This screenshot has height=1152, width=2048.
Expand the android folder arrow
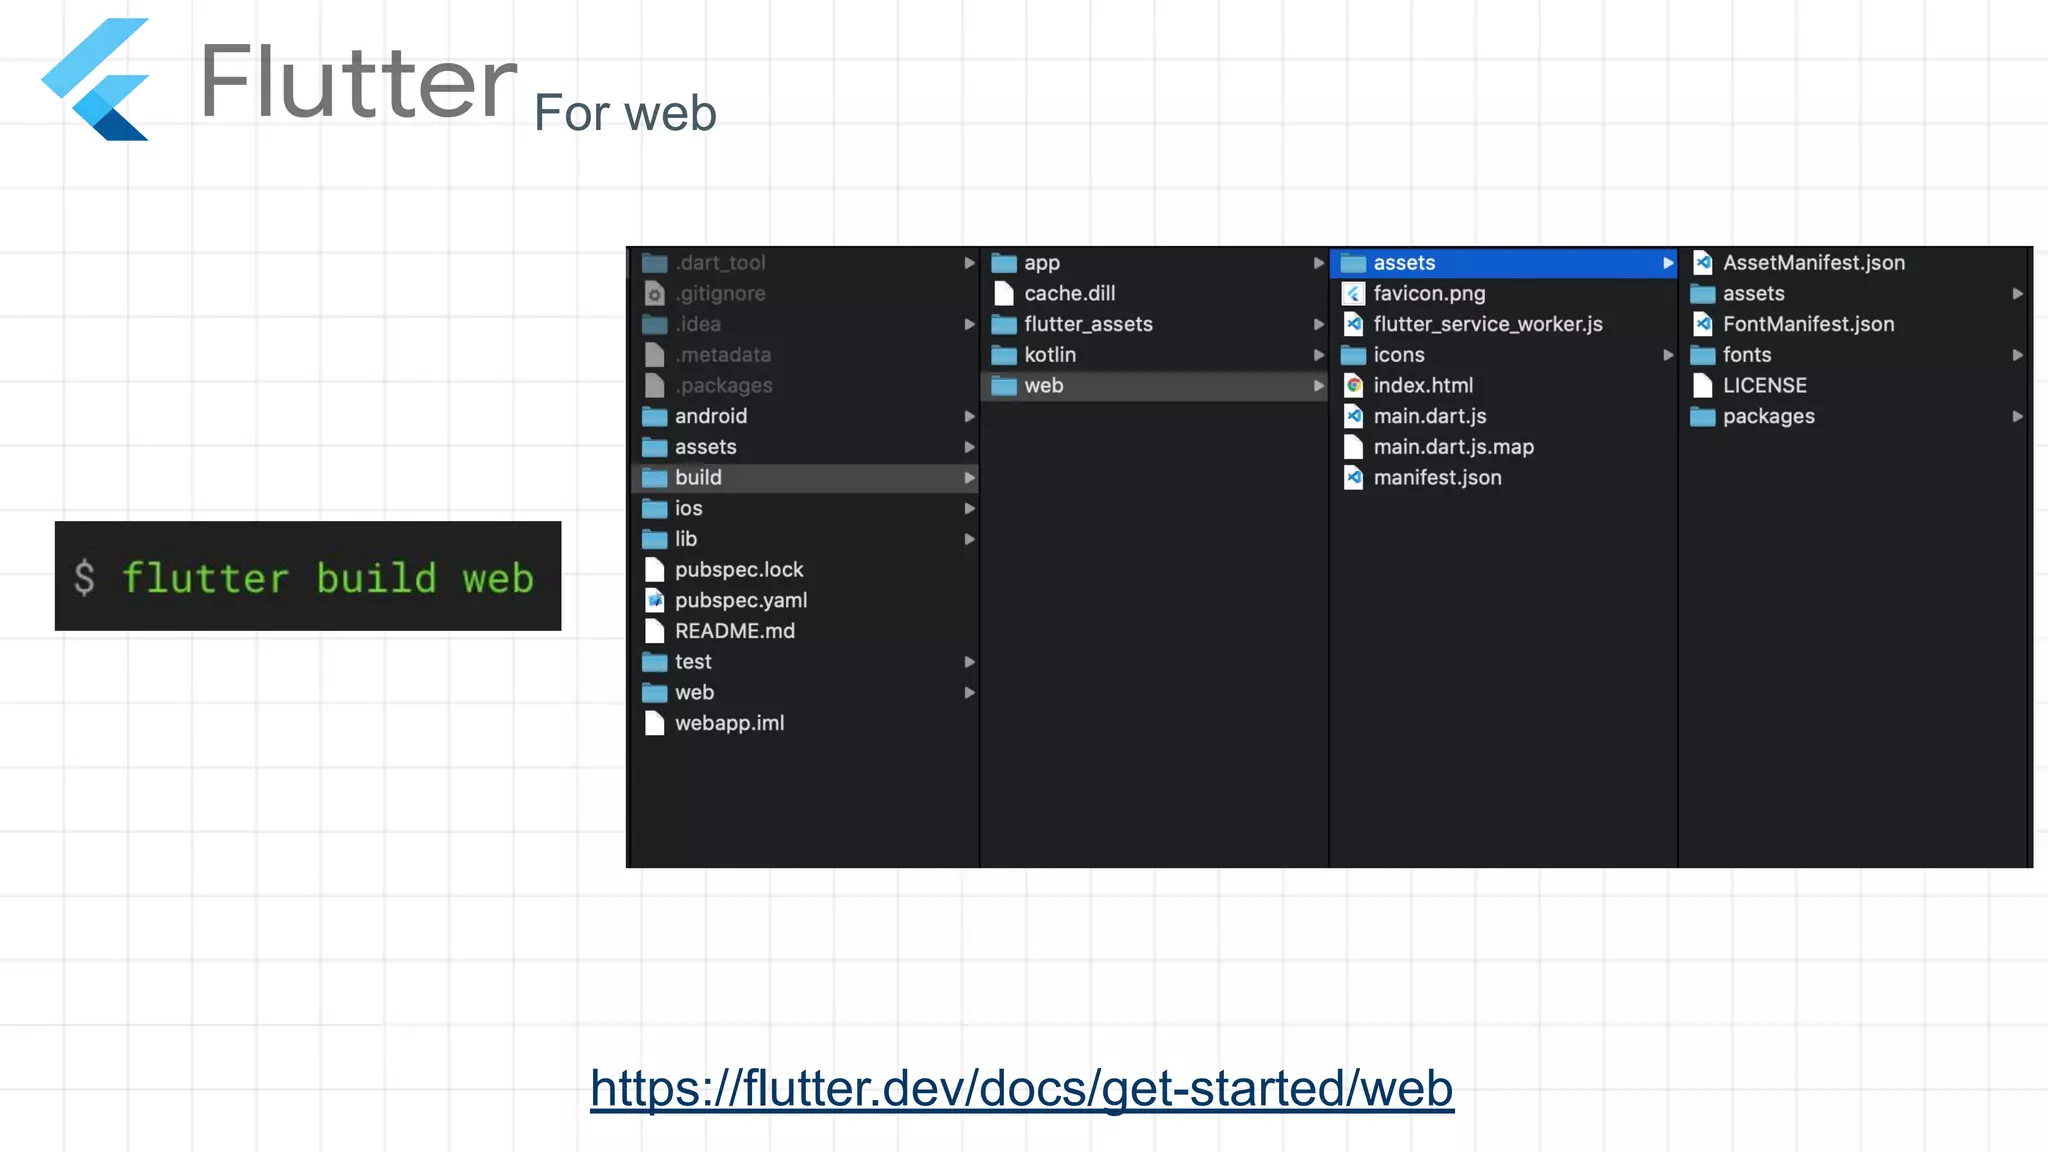[x=969, y=417]
